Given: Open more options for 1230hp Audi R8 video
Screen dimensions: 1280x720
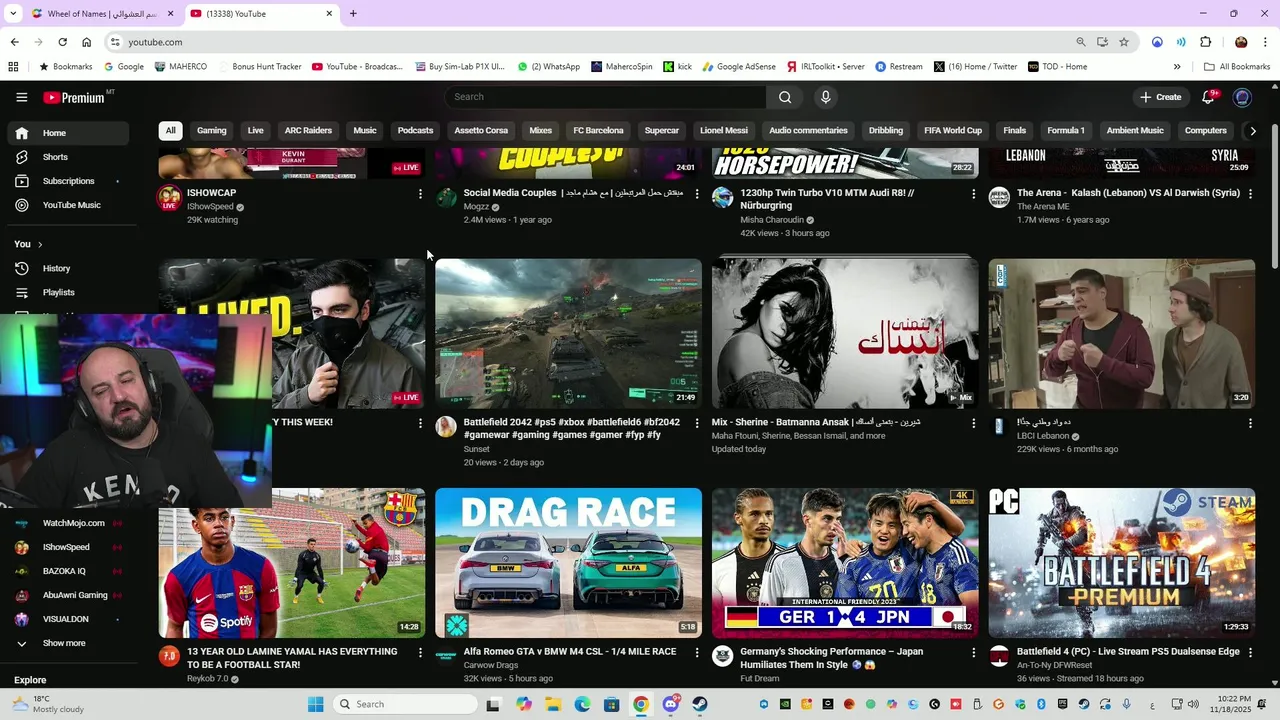Looking at the screenshot, I should (x=973, y=194).
